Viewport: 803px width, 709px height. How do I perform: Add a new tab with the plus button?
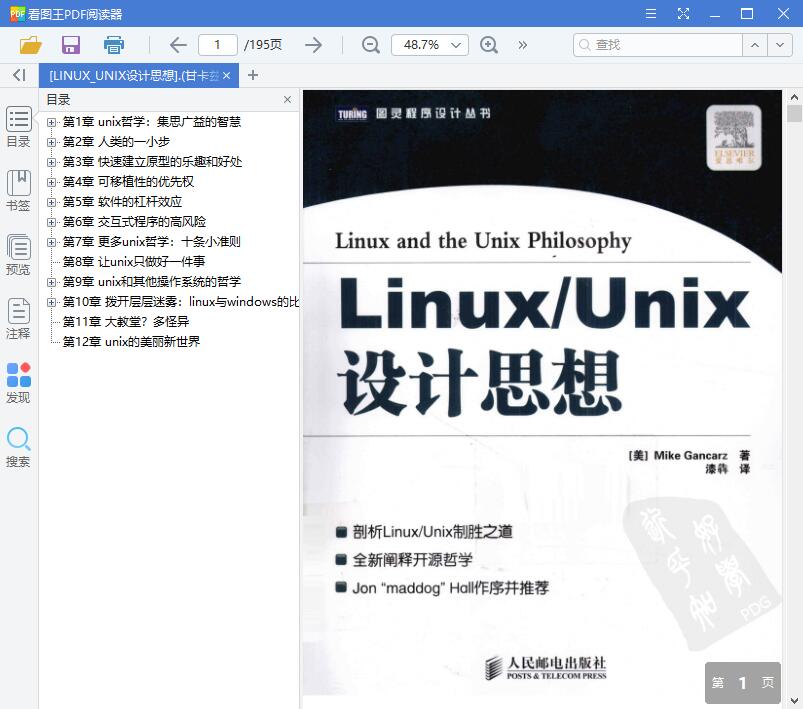(x=252, y=75)
